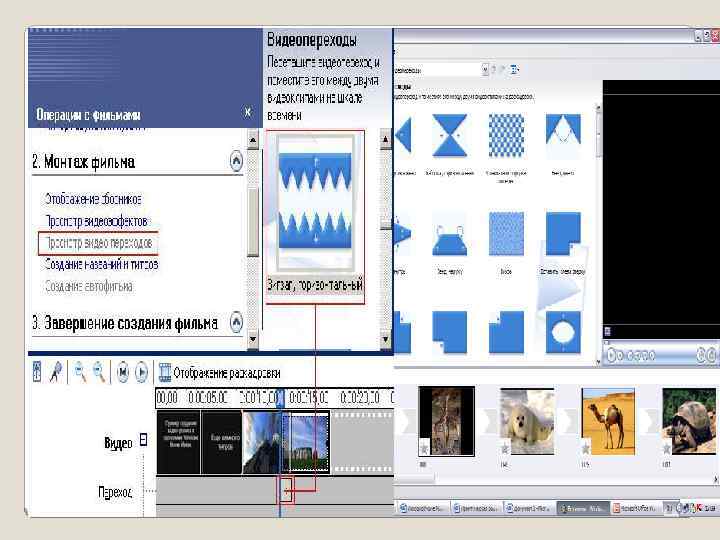Switch to storyboard via Отображение раскадровки

click(219, 373)
